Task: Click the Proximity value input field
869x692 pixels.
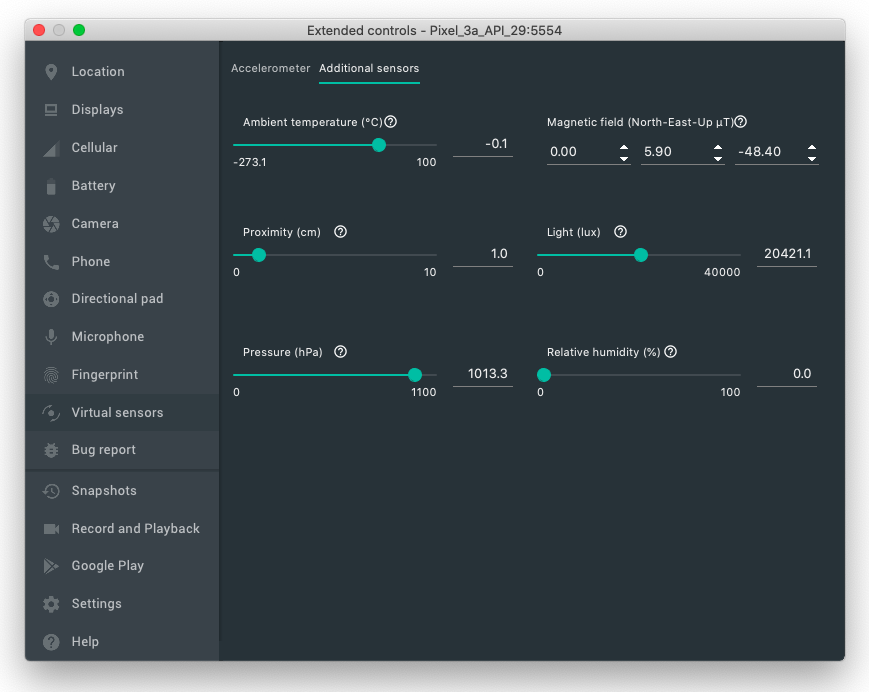Action: (483, 254)
